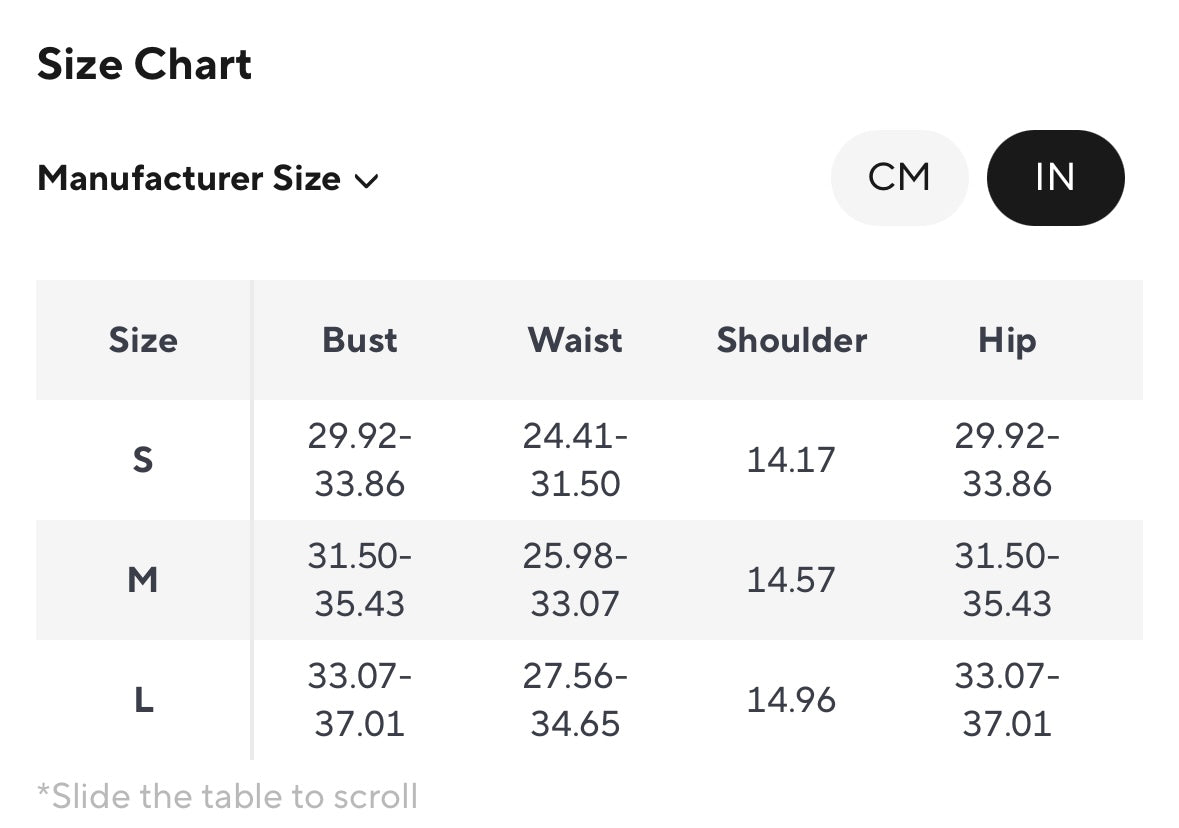Click the slide-to-scroll hint text
This screenshot has width=1179, height=828.
click(228, 797)
